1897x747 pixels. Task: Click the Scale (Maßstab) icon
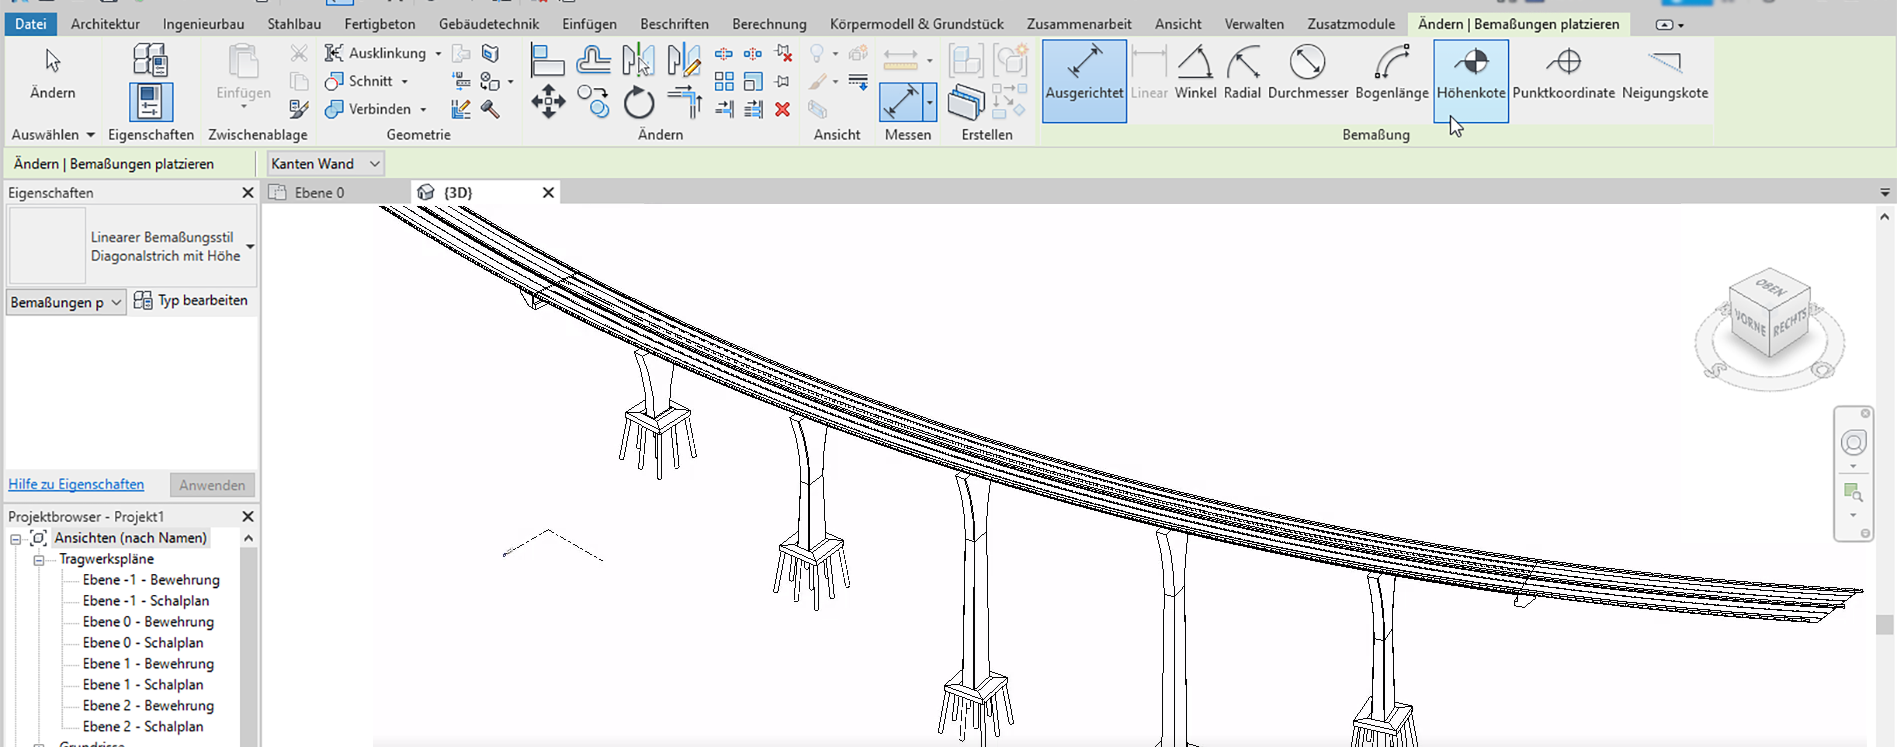pos(753,81)
